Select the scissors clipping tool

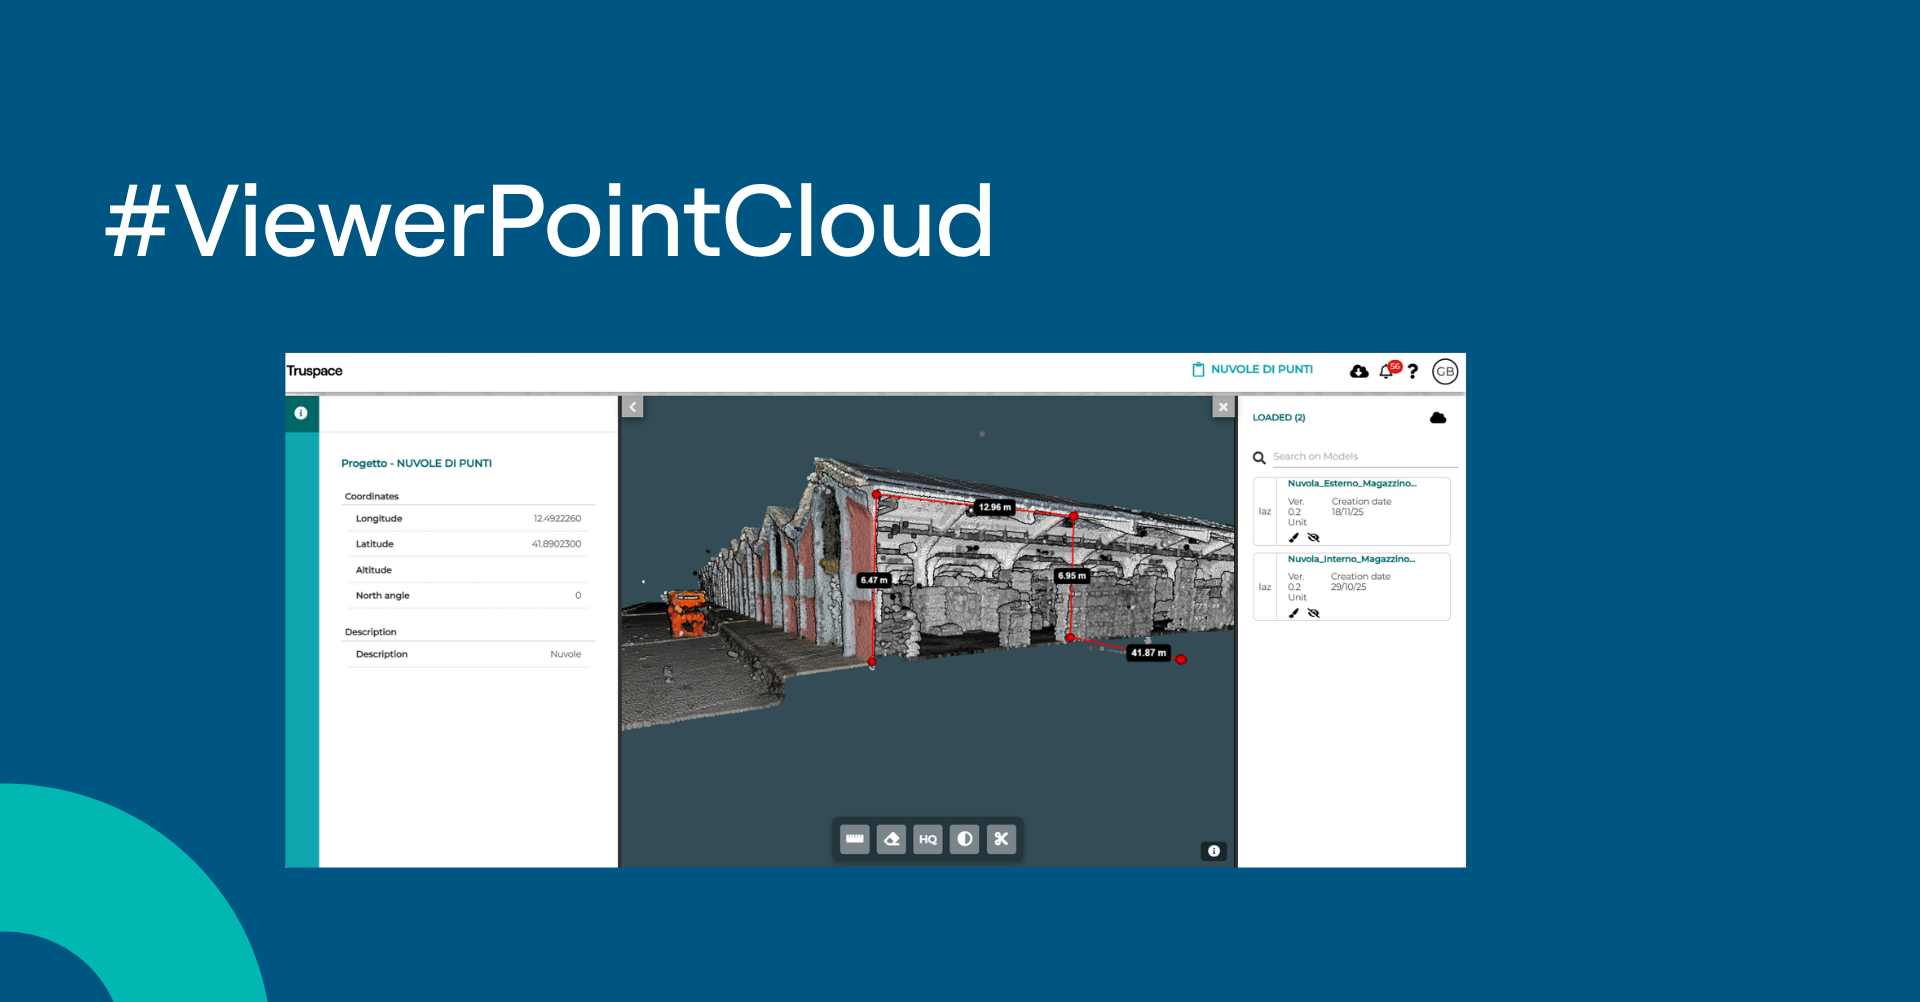1001,839
